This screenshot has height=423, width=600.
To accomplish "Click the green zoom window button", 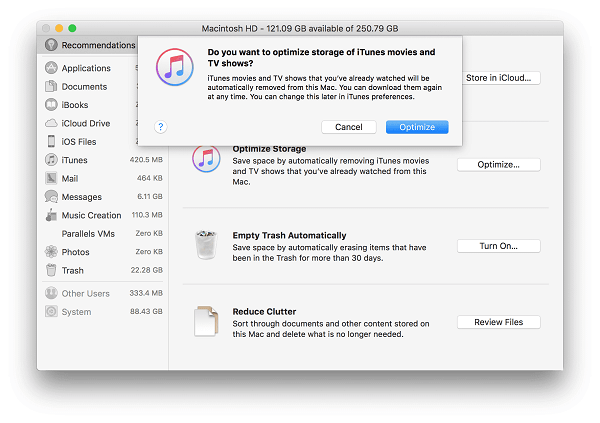I will 72,28.
